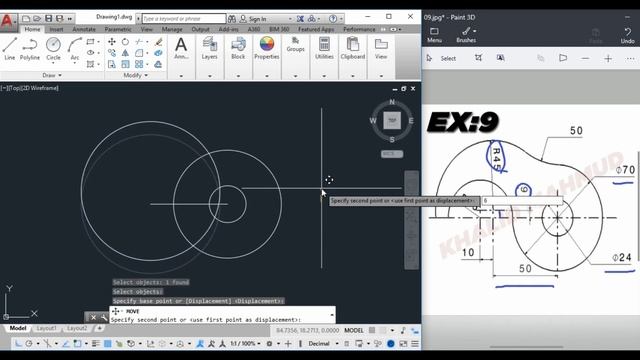Image resolution: width=640 pixels, height=360 pixels.
Task: Open the Parametric ribbon tab
Action: [x=118, y=29]
